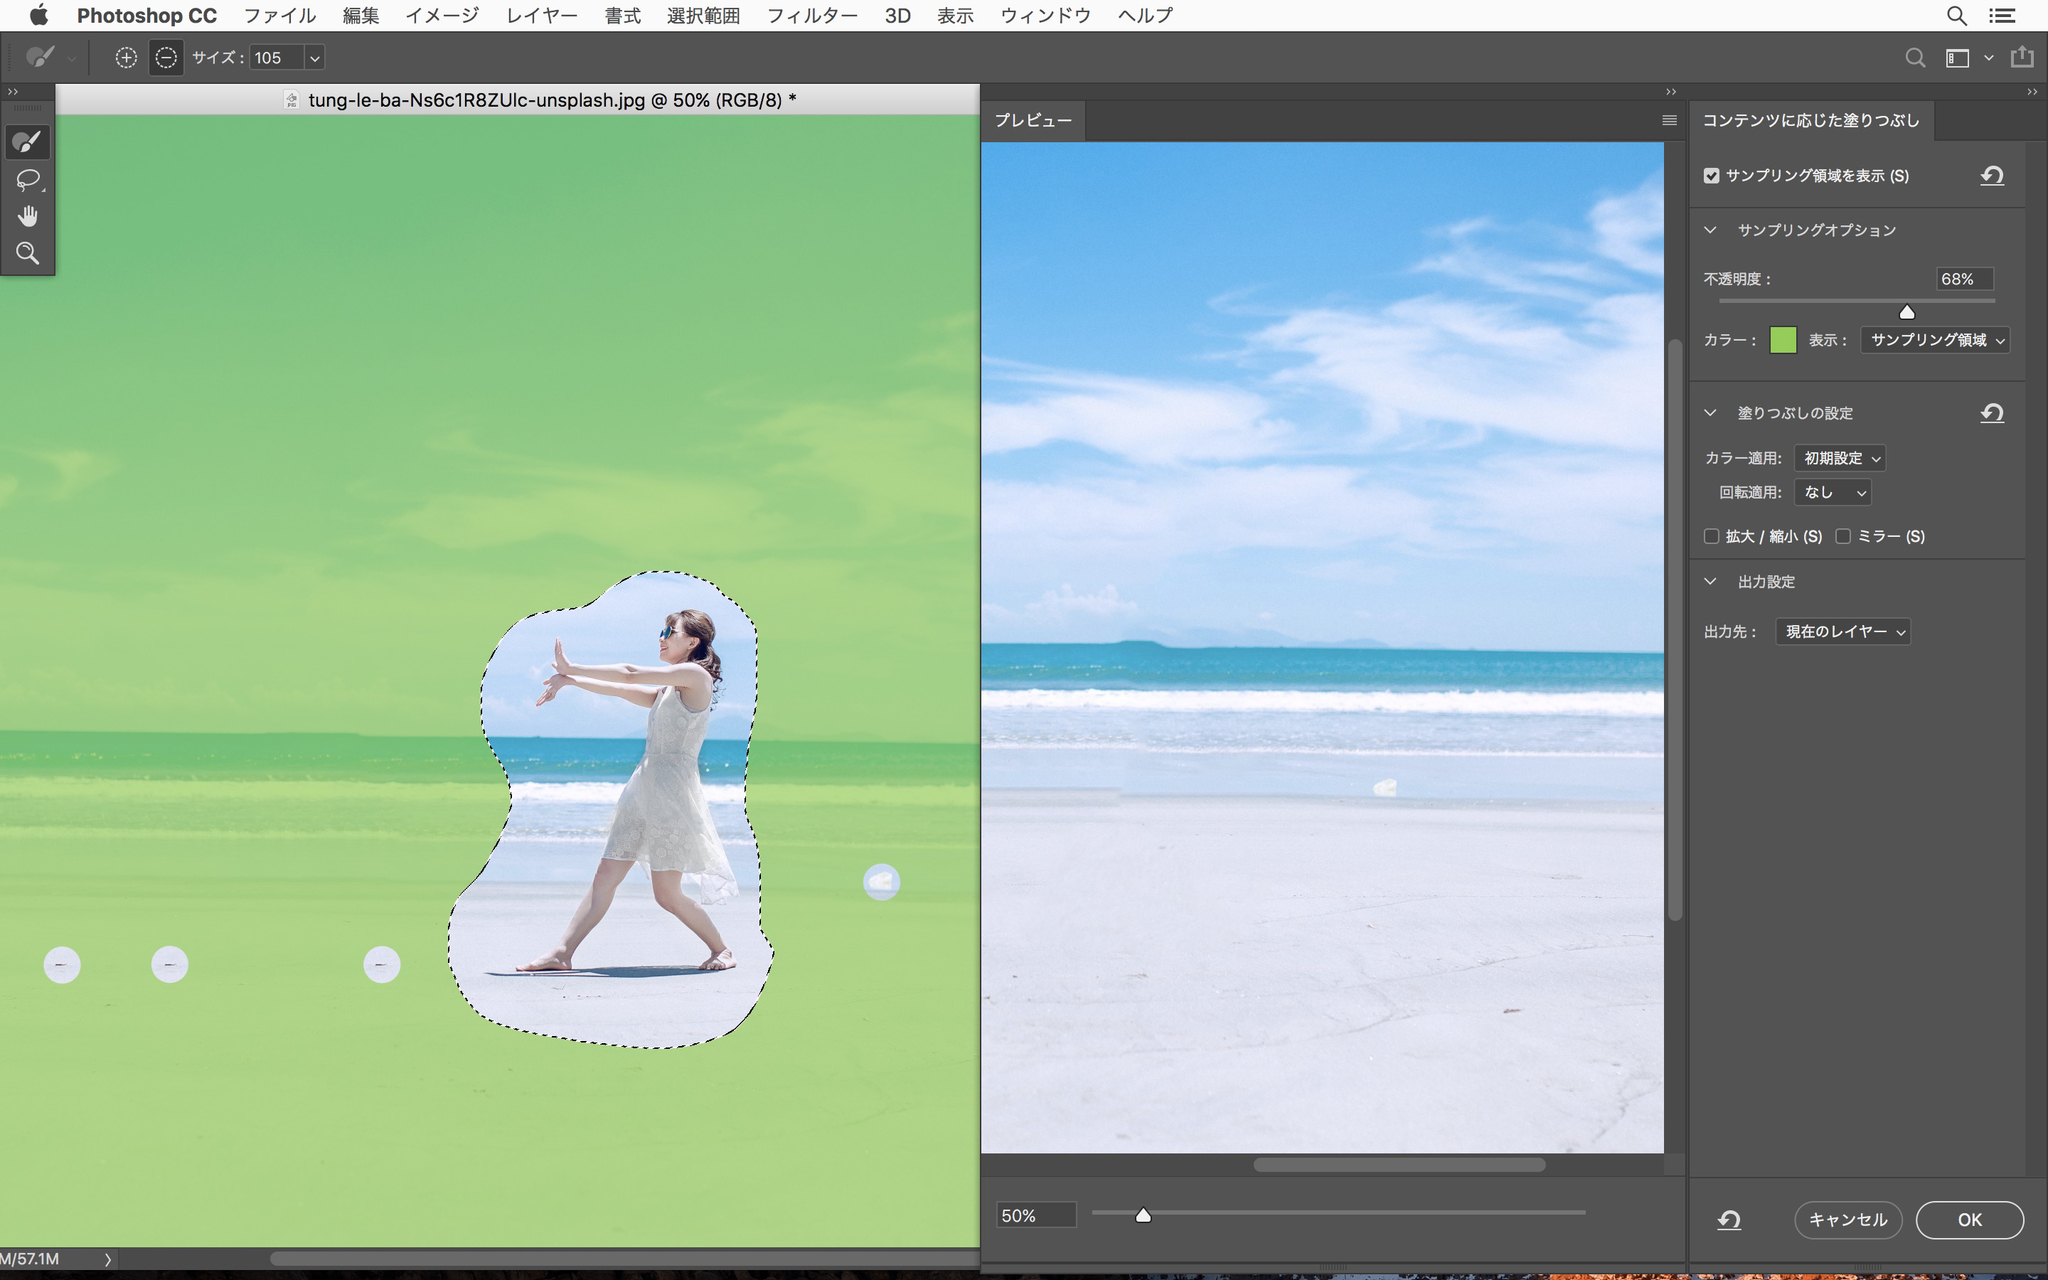Select the Hand tool
The image size is (2048, 1280).
pos(27,217)
